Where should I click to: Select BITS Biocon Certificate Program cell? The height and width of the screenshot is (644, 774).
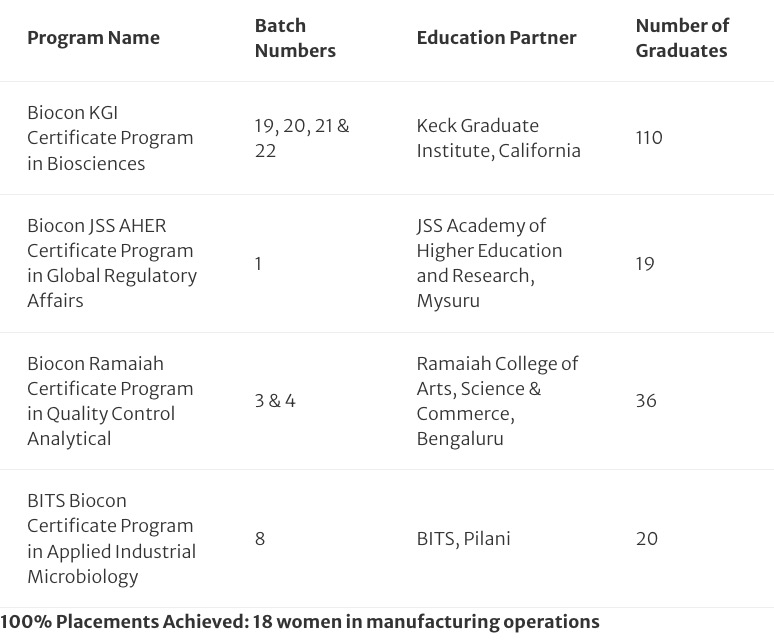click(x=111, y=538)
